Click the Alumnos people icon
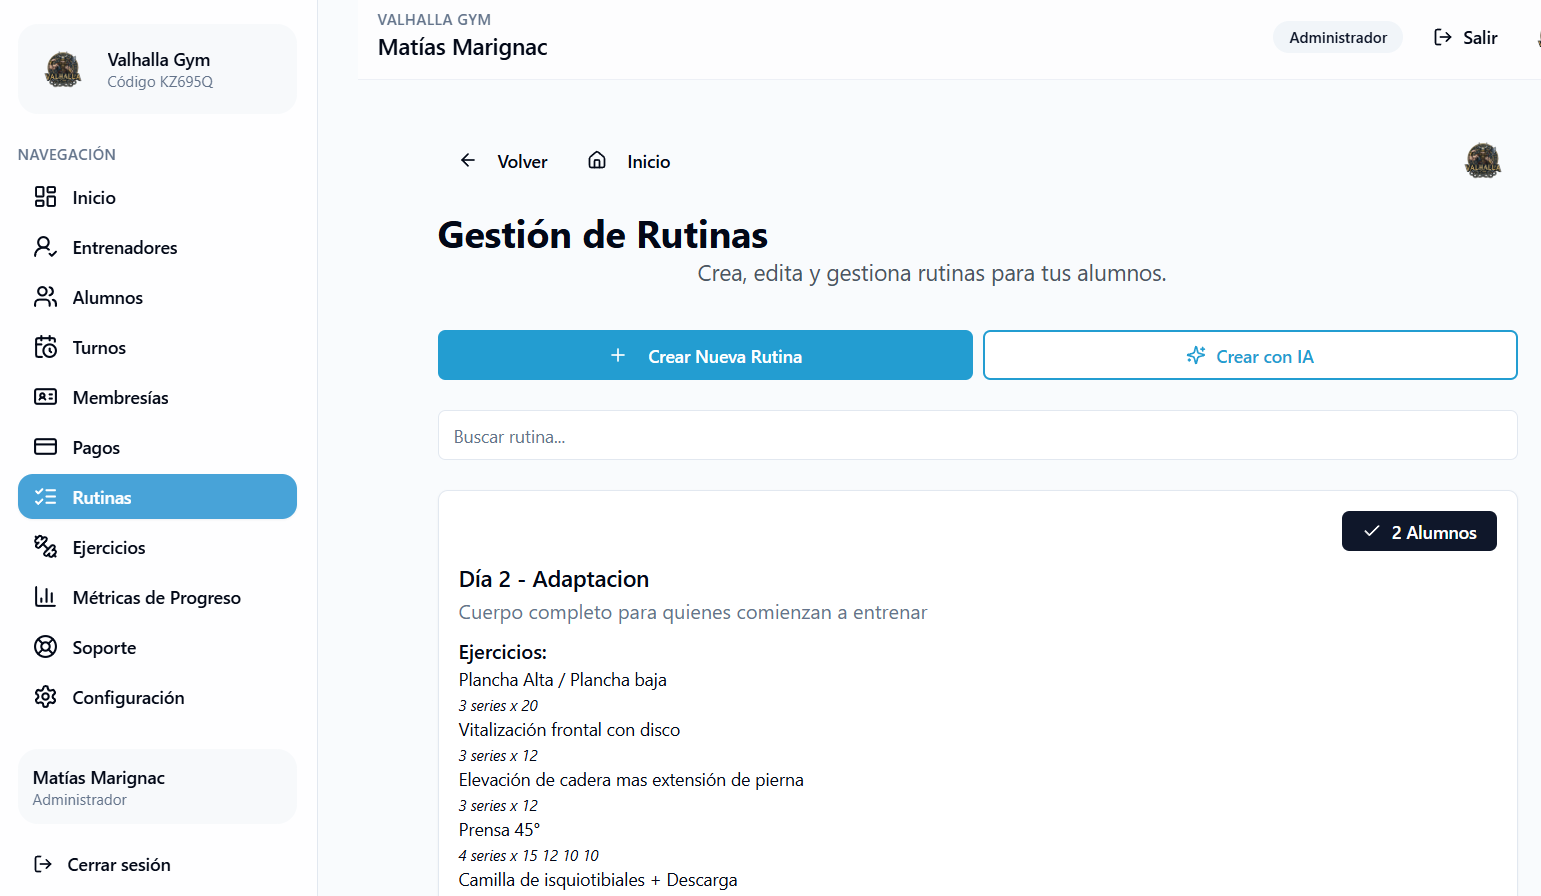This screenshot has height=896, width=1541. click(x=45, y=297)
